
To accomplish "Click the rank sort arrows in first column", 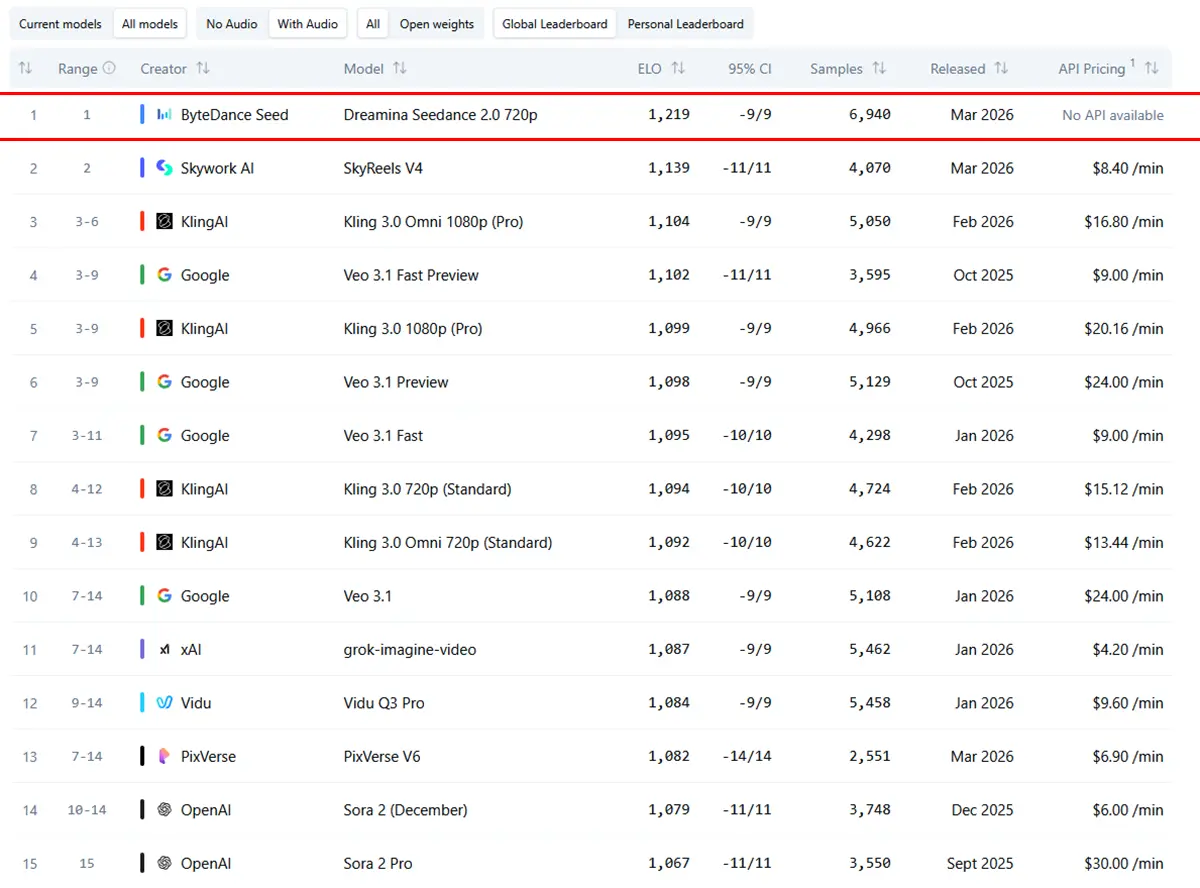I will point(26,69).
